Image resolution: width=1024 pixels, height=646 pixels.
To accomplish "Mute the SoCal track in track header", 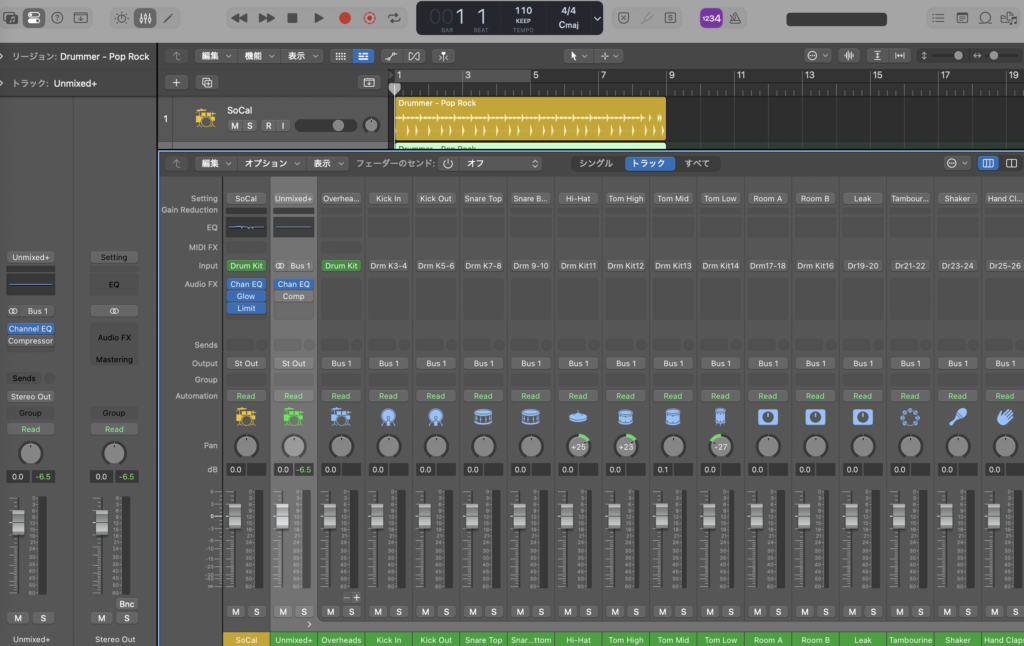I will pyautogui.click(x=235, y=125).
